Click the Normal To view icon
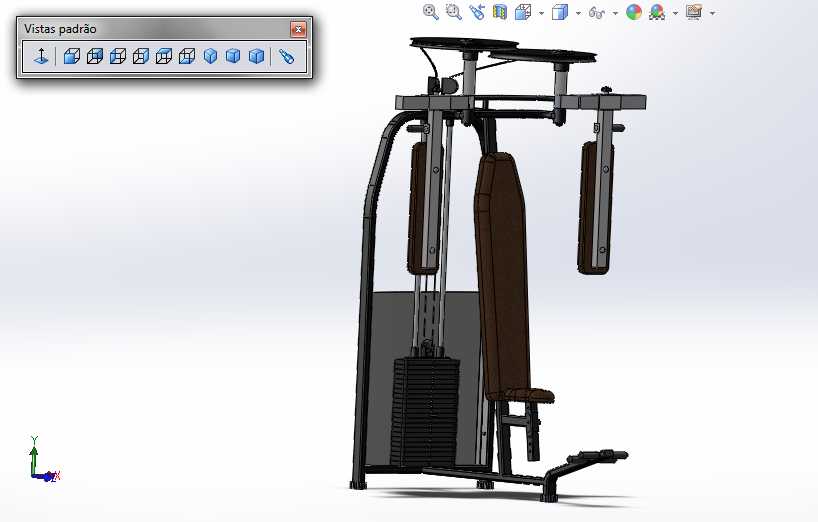This screenshot has width=818, height=522. [41, 56]
